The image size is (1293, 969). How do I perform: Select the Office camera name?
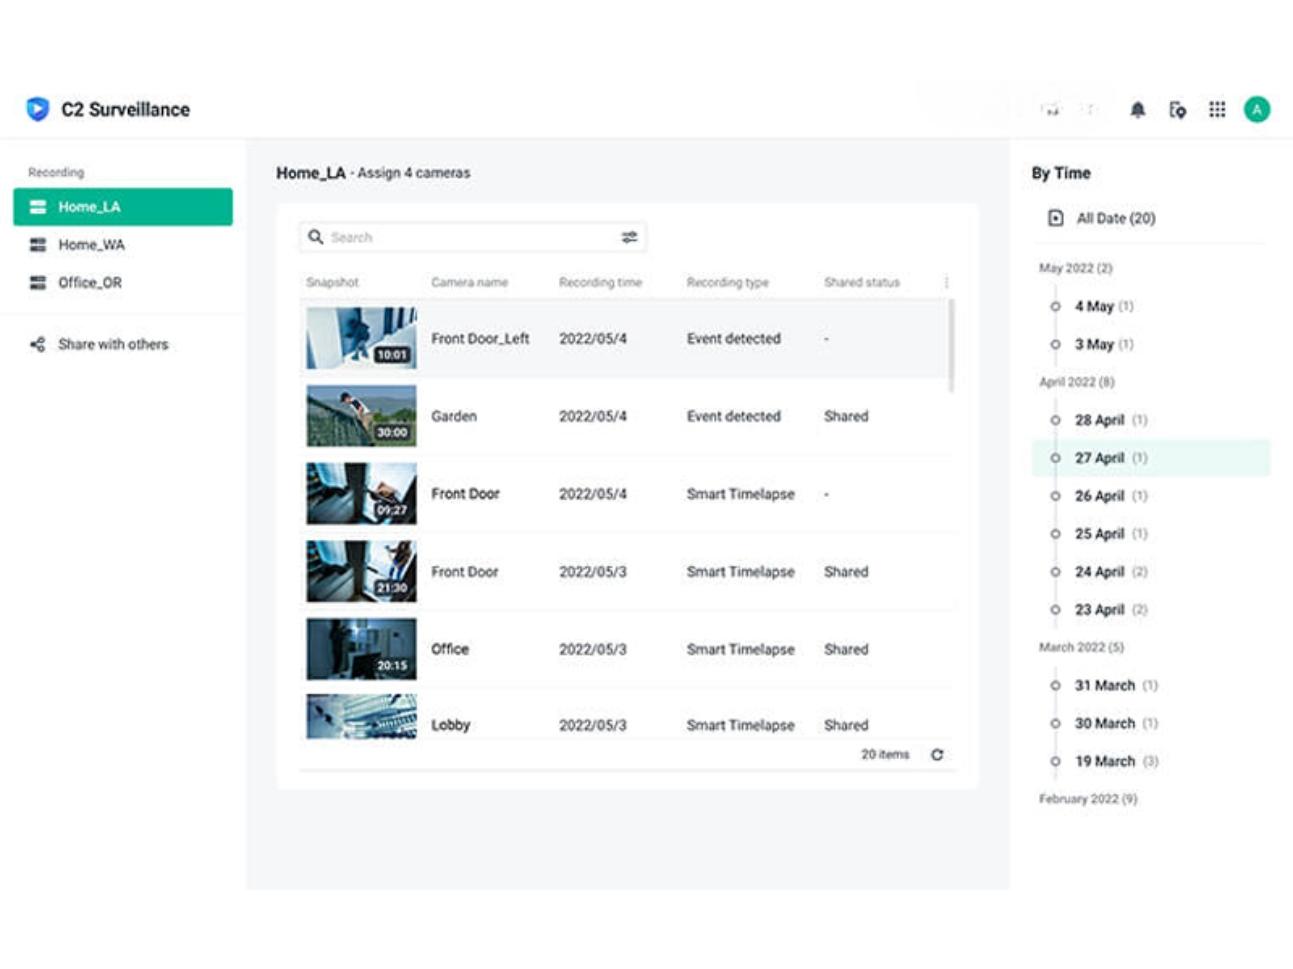449,649
